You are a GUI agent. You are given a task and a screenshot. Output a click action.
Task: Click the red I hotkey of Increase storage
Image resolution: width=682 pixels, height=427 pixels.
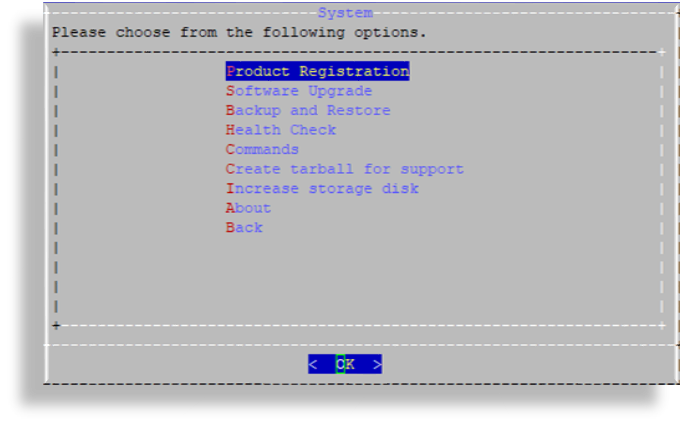coord(230,189)
